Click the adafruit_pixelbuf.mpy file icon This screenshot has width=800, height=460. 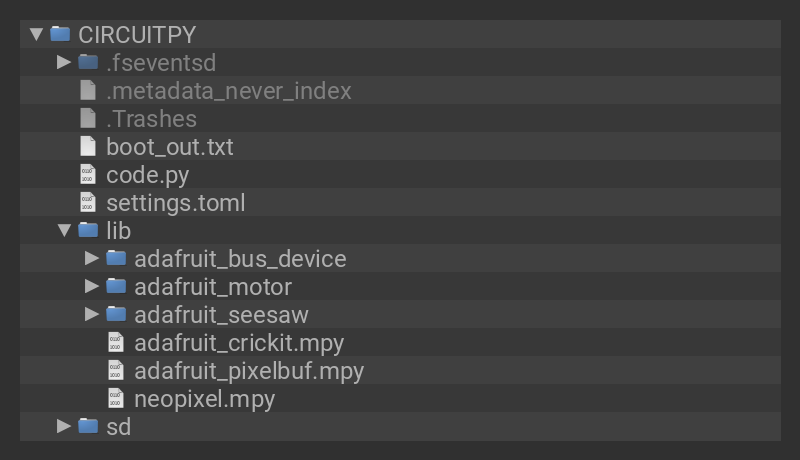[116, 370]
